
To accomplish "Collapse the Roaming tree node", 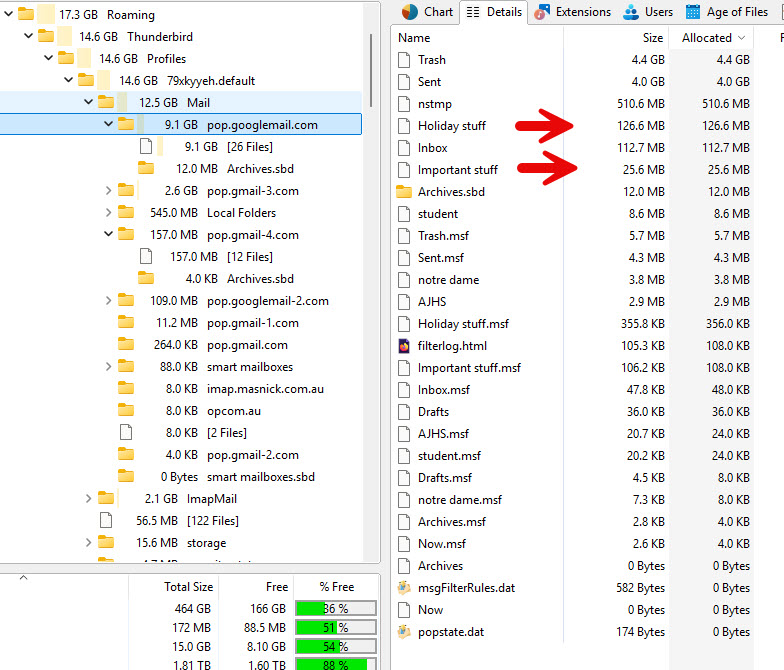I will [8, 14].
